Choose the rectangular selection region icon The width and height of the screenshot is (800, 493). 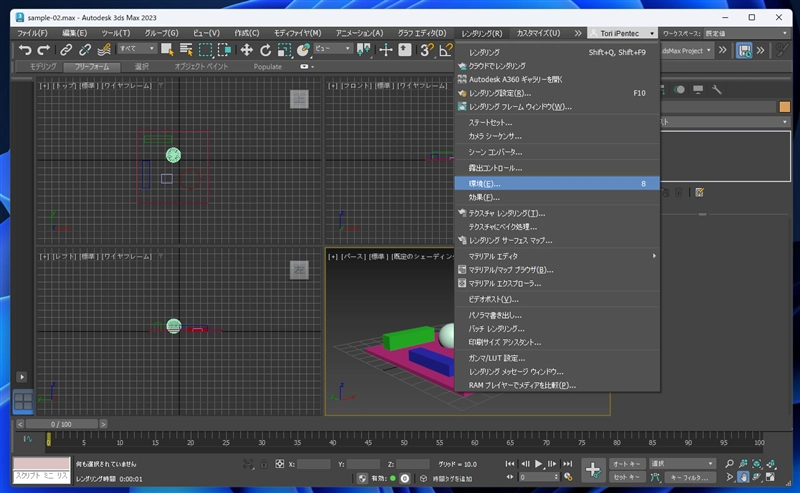pyautogui.click(x=205, y=50)
